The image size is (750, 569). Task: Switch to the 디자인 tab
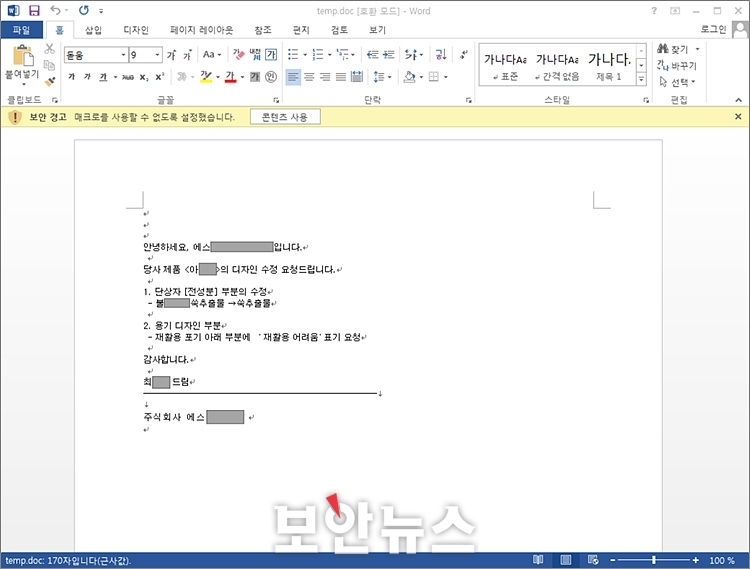coord(136,30)
